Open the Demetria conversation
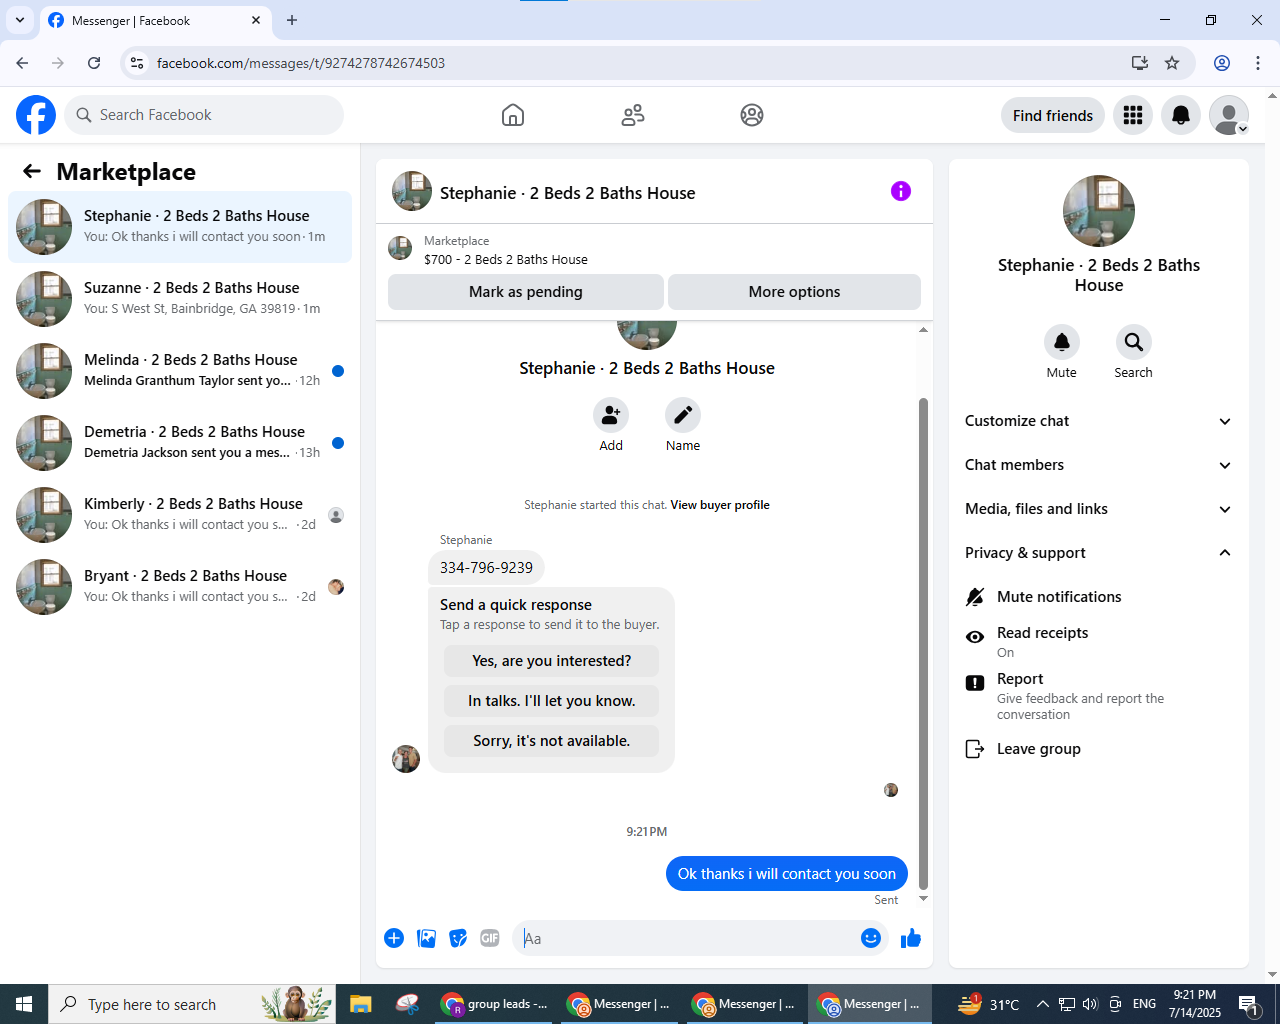 (x=180, y=443)
